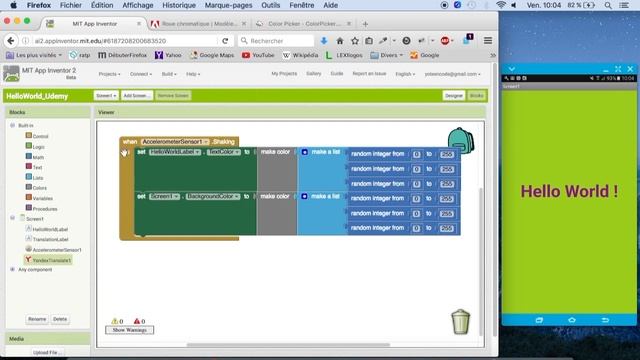640x360 pixels.
Task: Click the Delete button in the Blocks panel
Action: click(x=60, y=319)
